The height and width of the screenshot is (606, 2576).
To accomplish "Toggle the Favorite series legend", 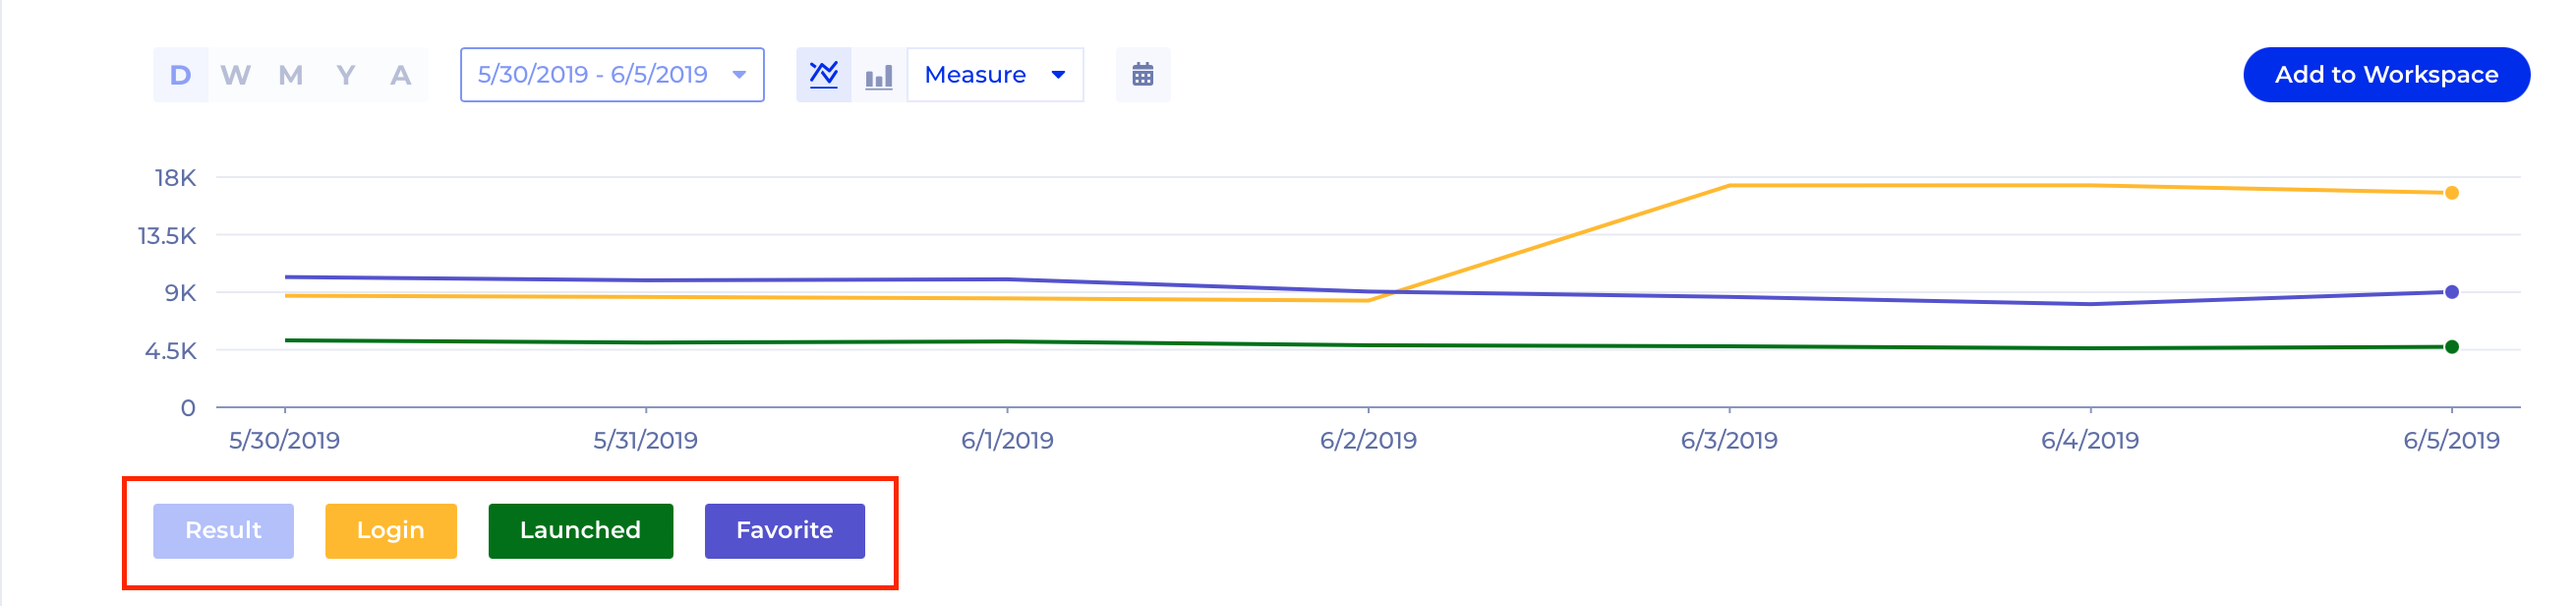I will 784,531.
